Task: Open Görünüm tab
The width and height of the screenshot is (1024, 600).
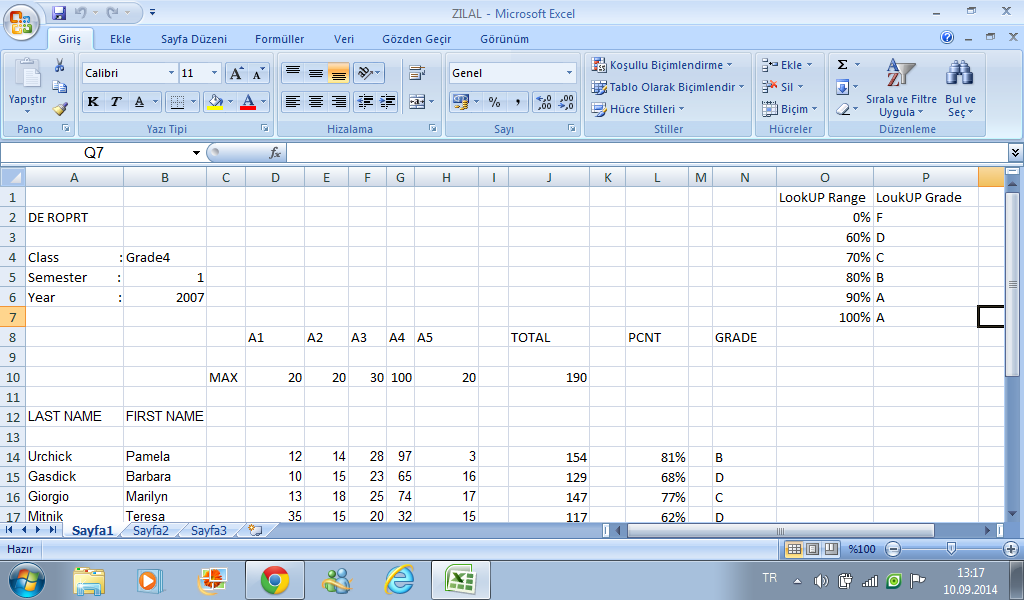Action: (x=505, y=39)
